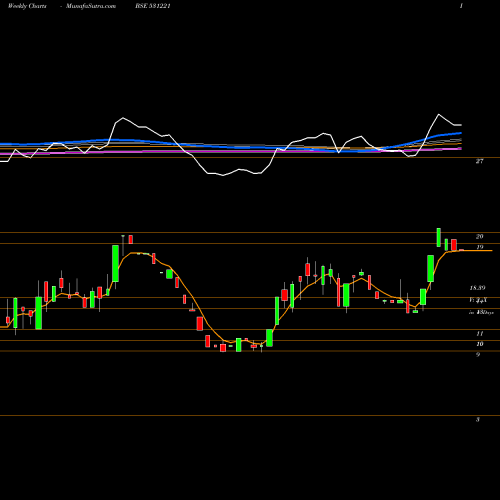The width and height of the screenshot is (500, 500).
Task: Click the 9 price axis label
Action: point(478,355)
